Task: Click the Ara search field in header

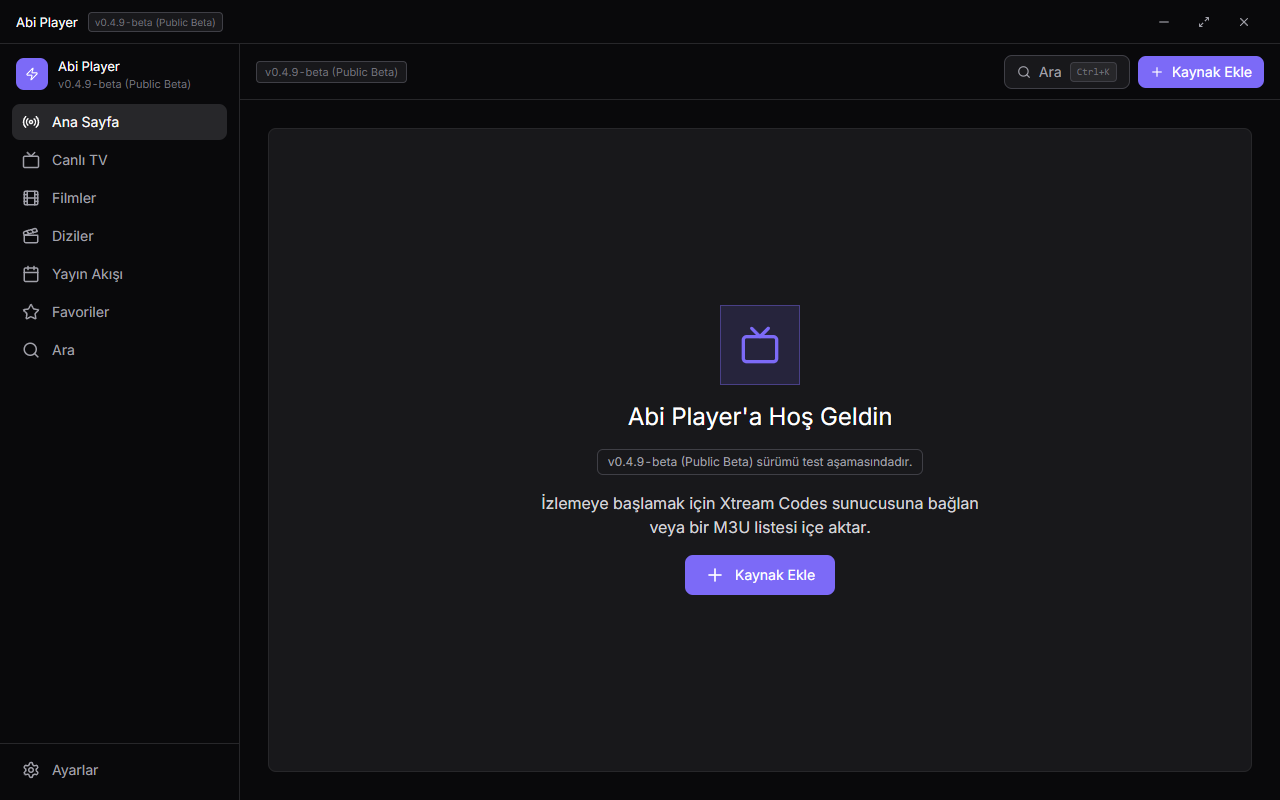Action: click(x=1067, y=72)
